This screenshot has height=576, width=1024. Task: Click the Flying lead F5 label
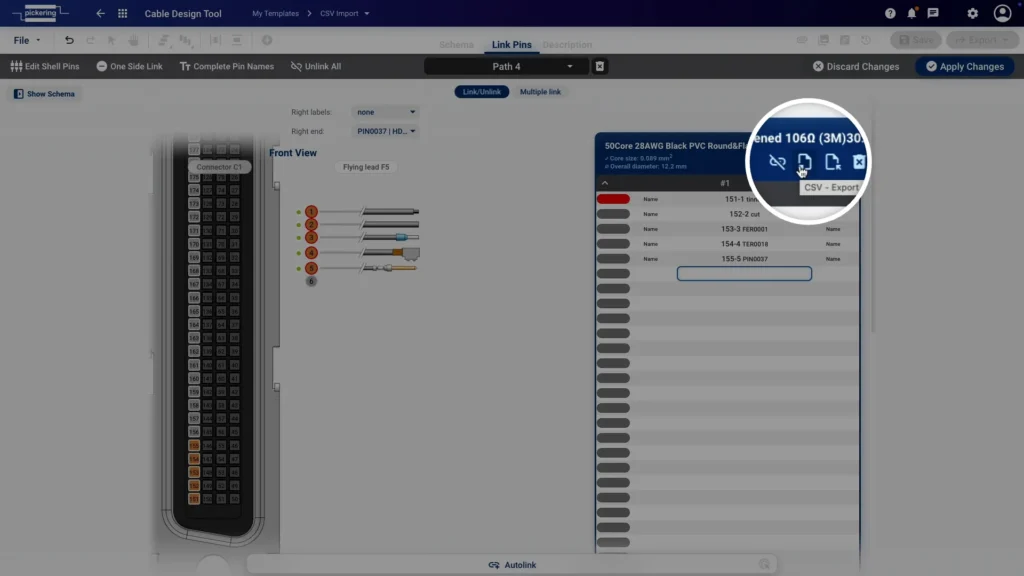point(366,167)
